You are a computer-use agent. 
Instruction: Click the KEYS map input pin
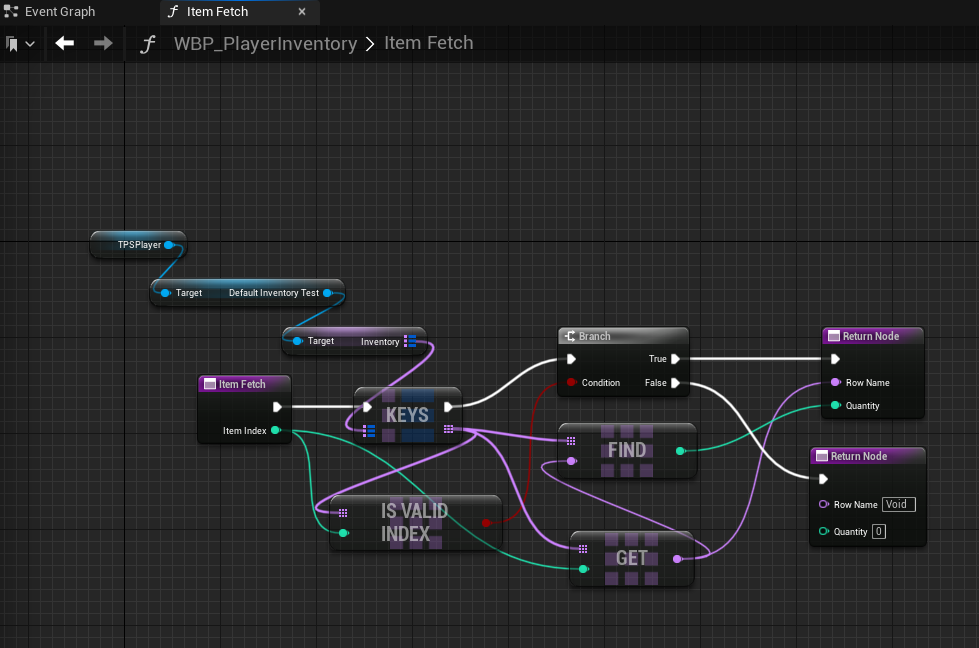click(x=368, y=430)
